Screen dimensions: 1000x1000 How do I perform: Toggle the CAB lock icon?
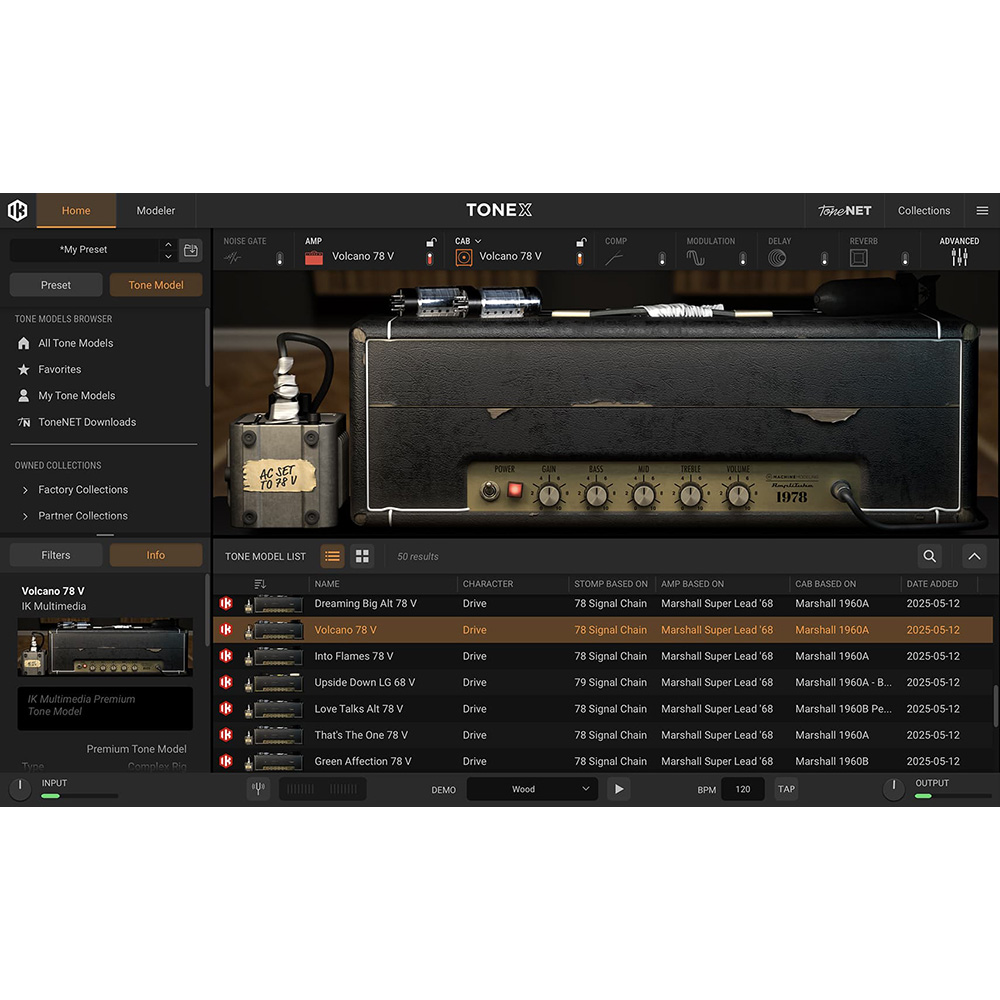[x=580, y=242]
